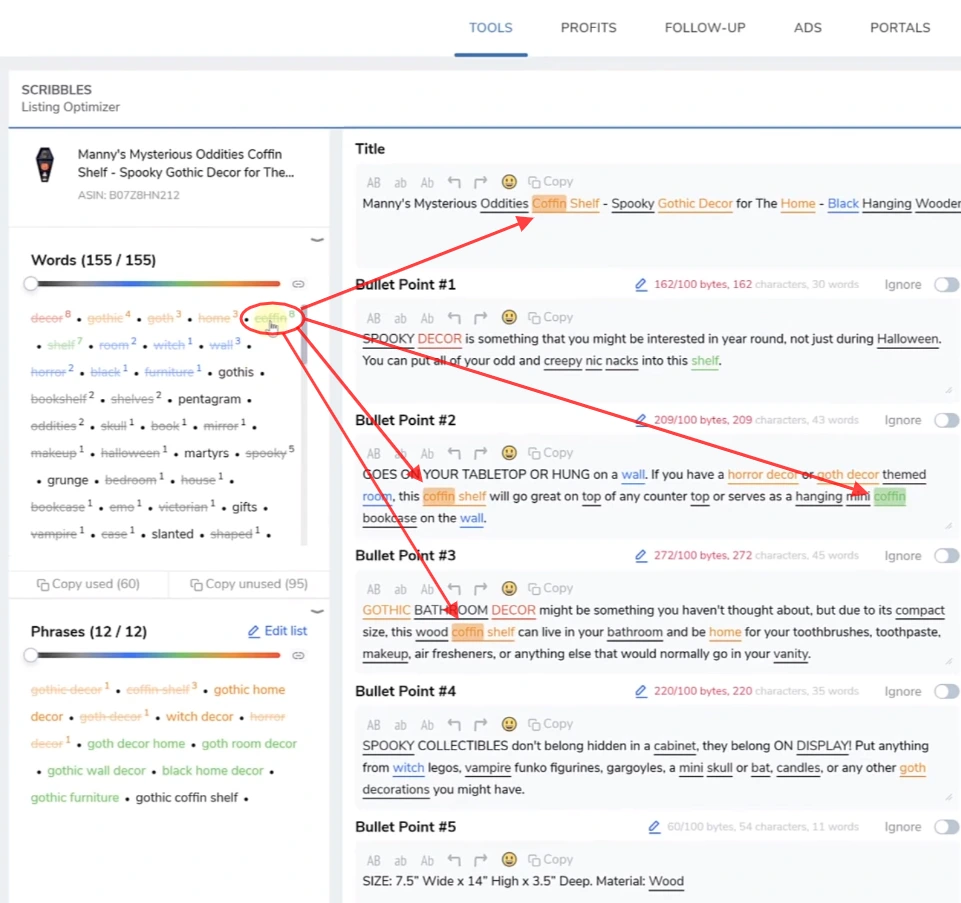Collapse the Words panel section
Viewport: 961px width, 903px height.
pyautogui.click(x=317, y=240)
